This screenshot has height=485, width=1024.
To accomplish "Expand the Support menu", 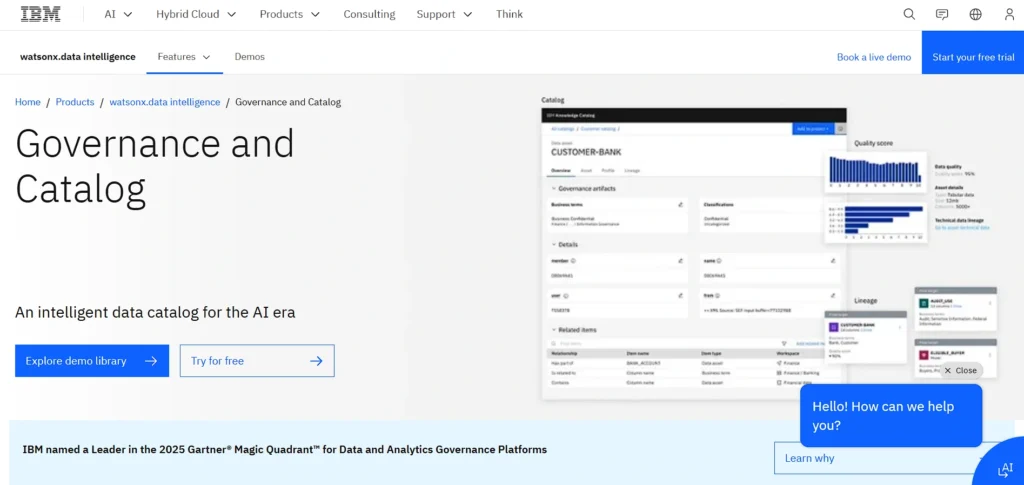I will (444, 14).
